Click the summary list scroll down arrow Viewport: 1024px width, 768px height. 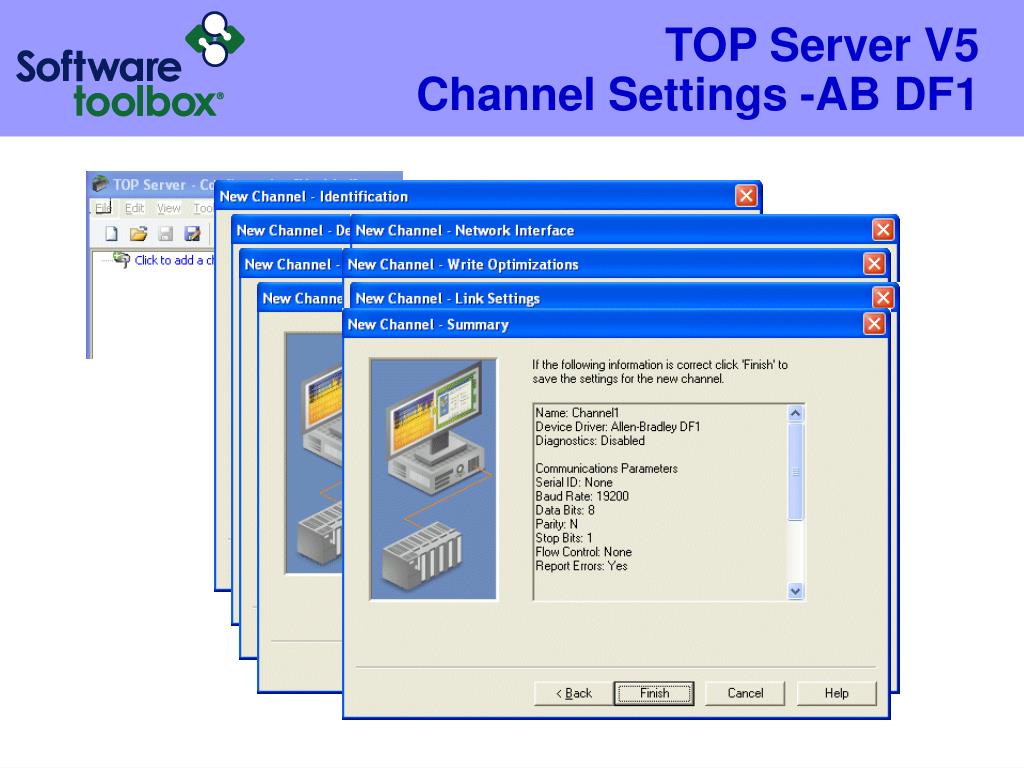(x=795, y=591)
